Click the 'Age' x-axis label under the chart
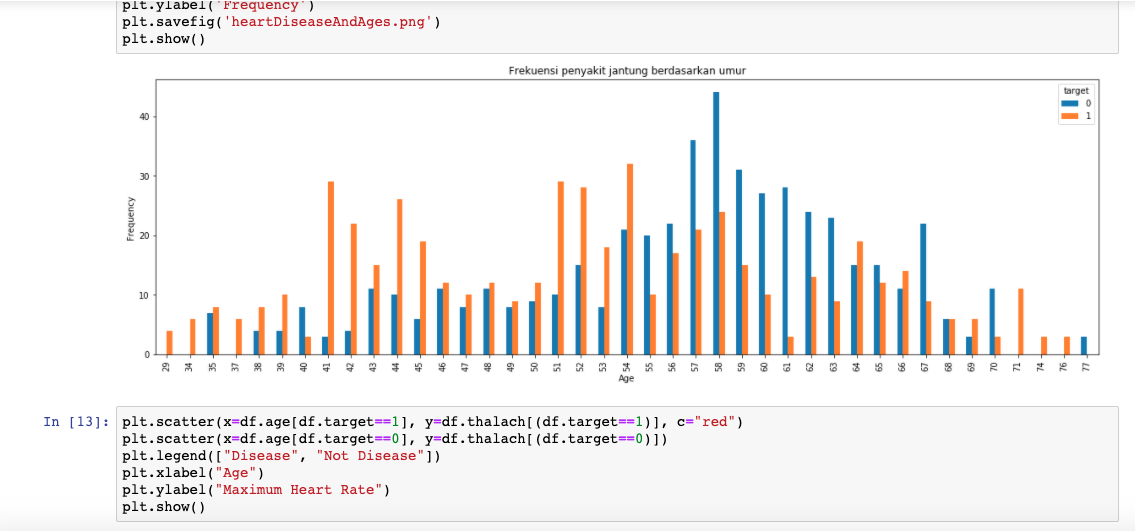The width and height of the screenshot is (1135, 531). tap(626, 379)
